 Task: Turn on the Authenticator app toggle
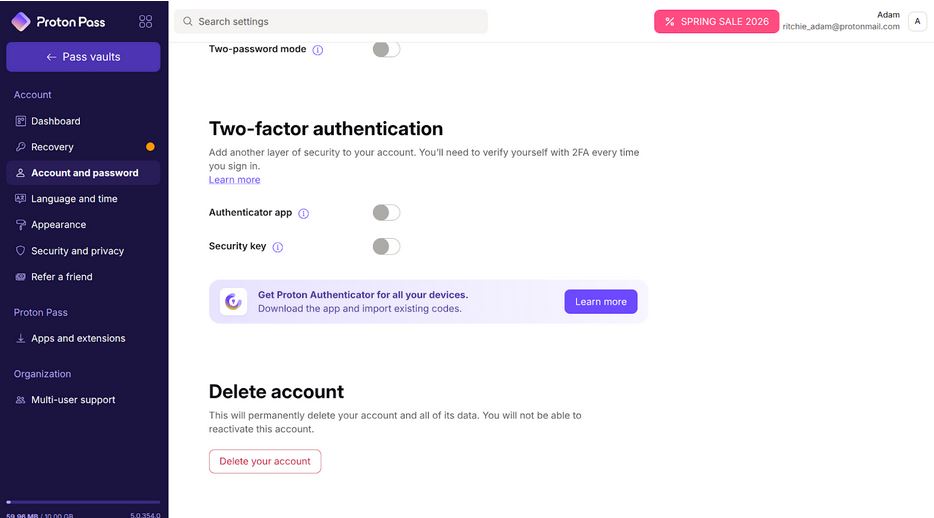(386, 213)
